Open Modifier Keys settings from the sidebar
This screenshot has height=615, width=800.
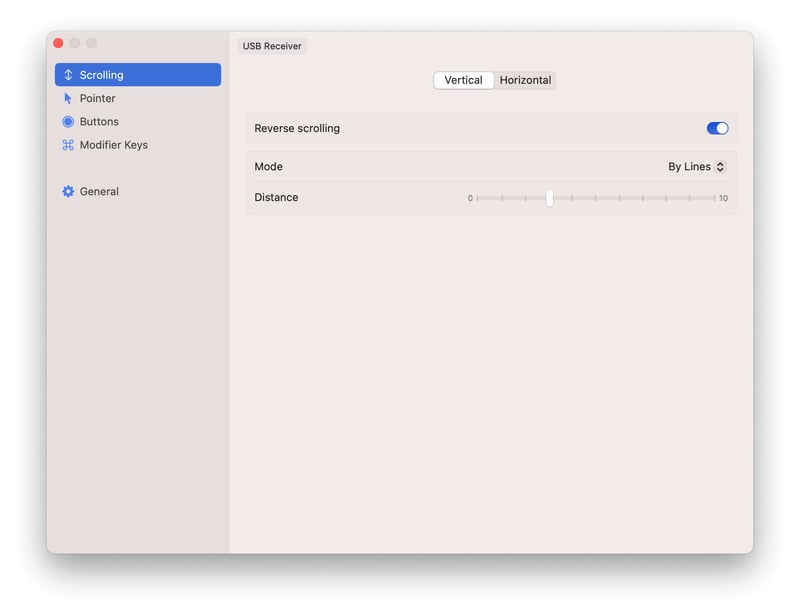(x=114, y=144)
